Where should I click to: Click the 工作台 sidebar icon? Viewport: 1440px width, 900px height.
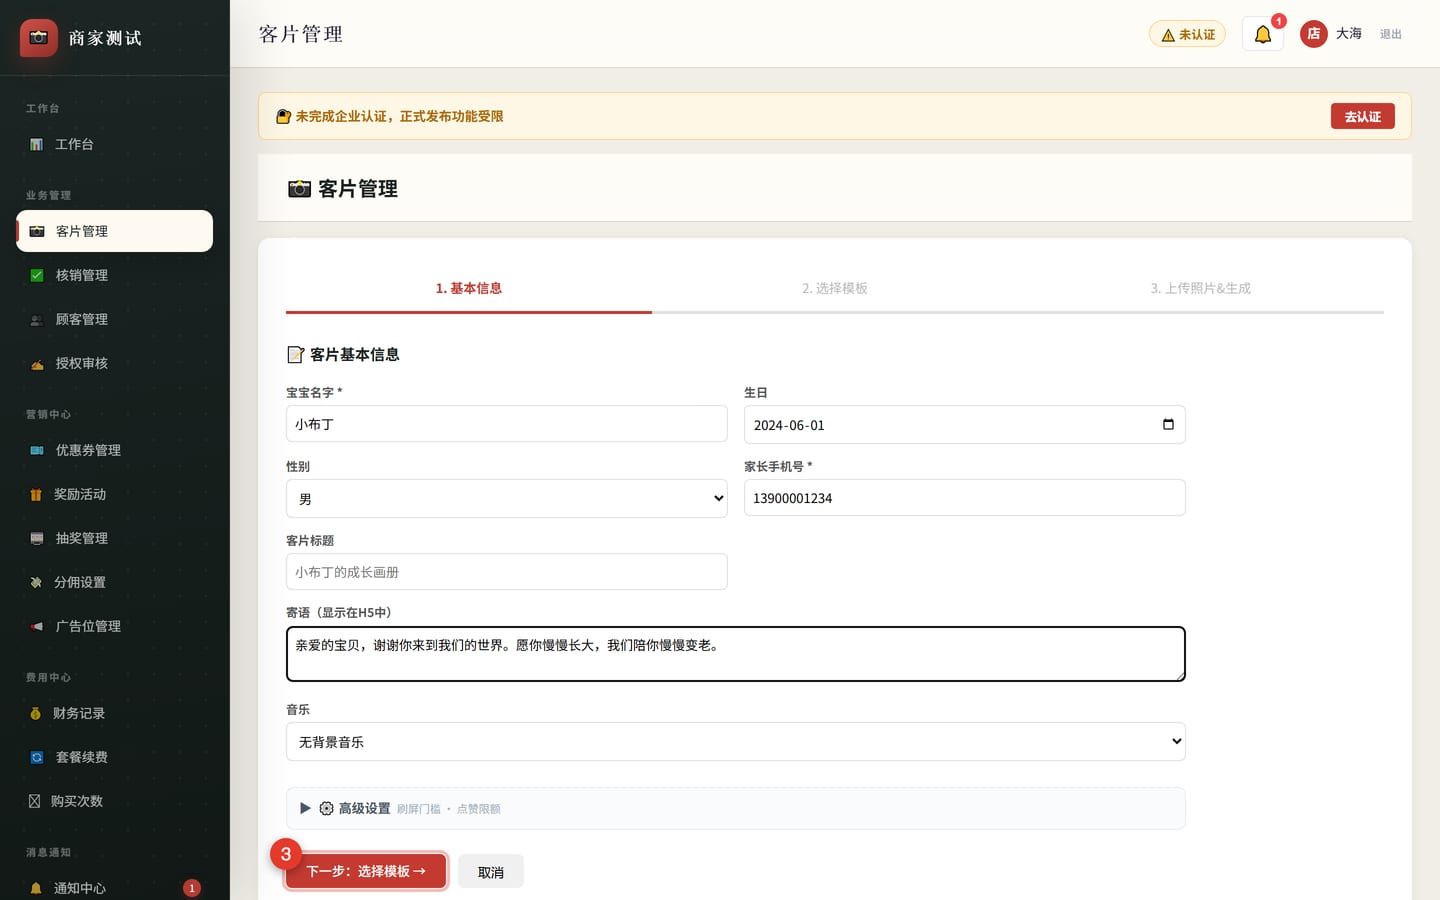click(x=36, y=145)
